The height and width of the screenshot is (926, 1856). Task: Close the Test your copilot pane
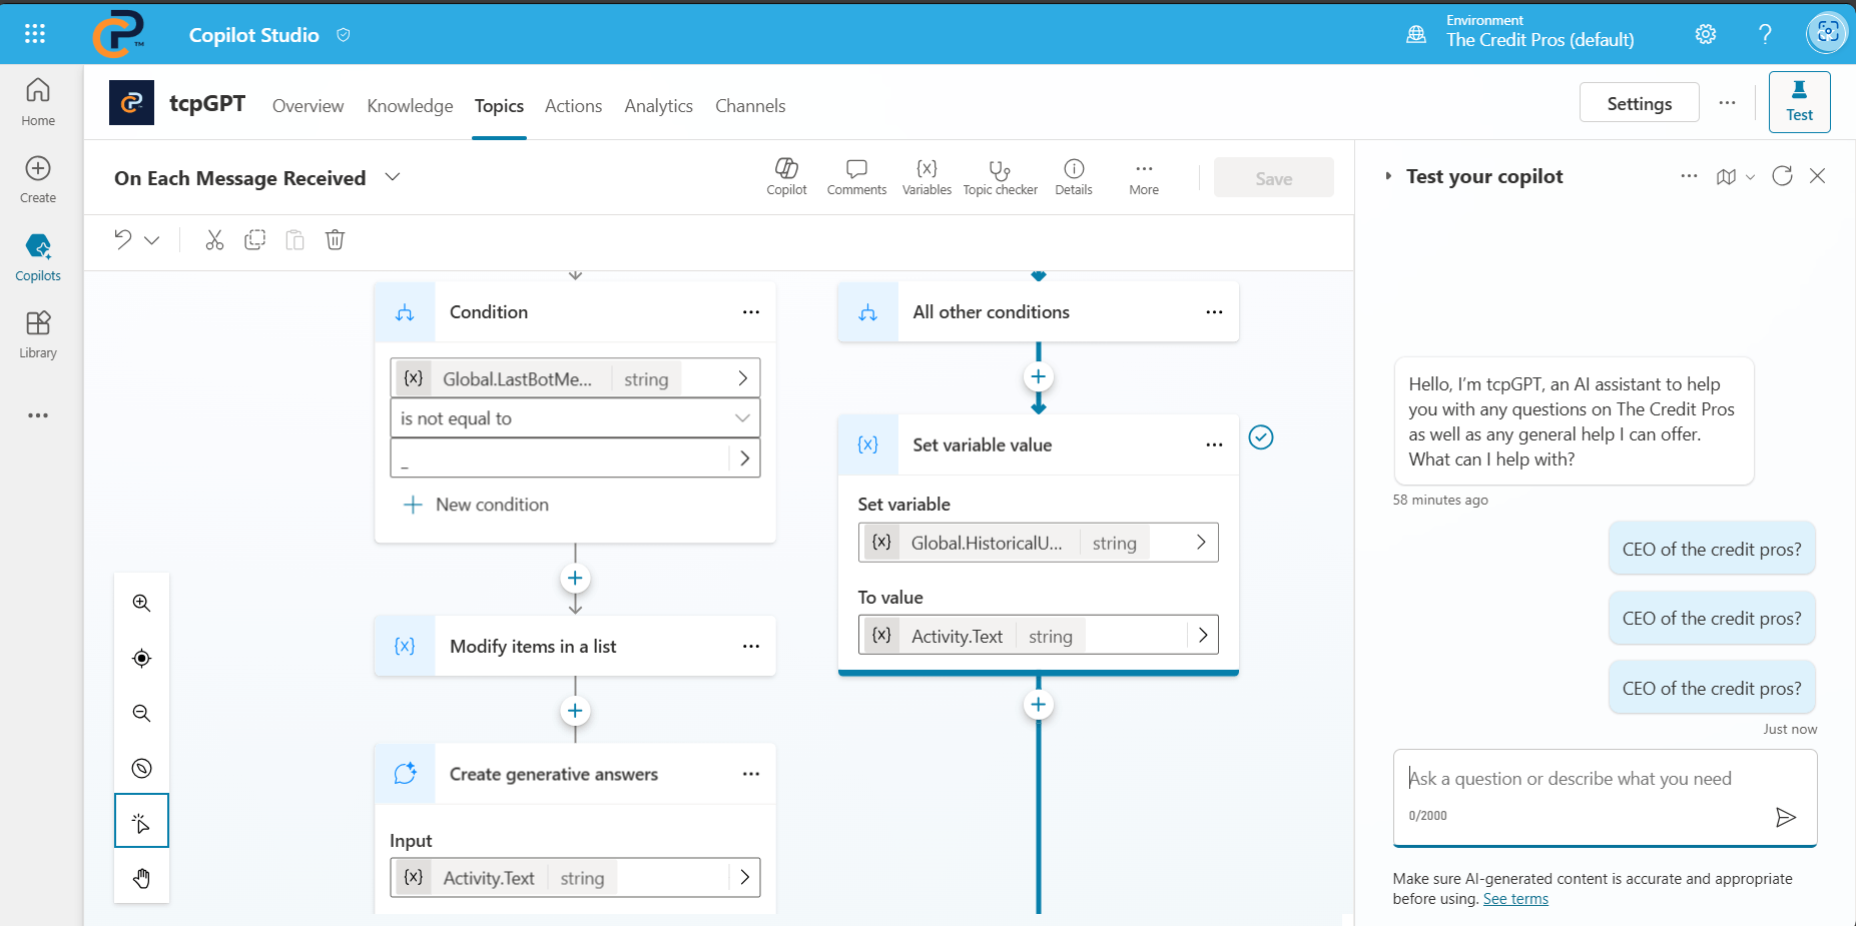tap(1818, 176)
